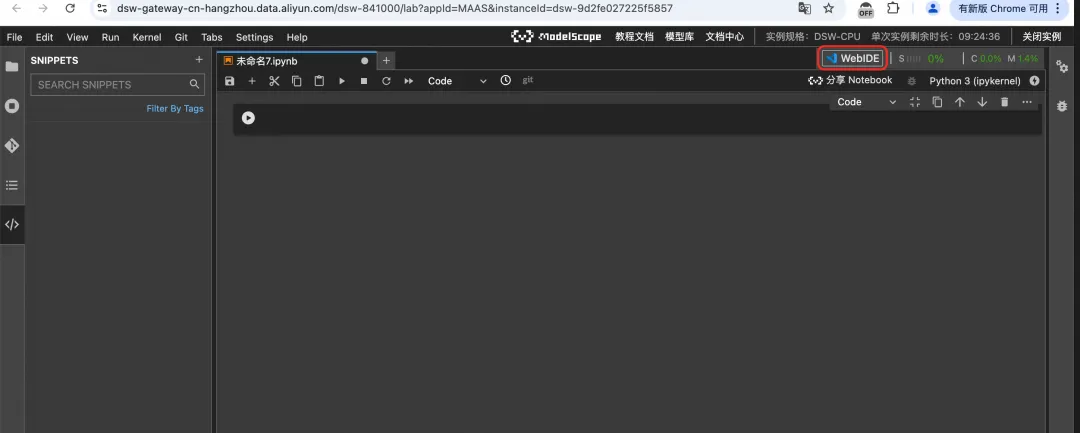Image resolution: width=1080 pixels, height=433 pixels.
Task: Show the table of contents panel
Action: pos(12,185)
